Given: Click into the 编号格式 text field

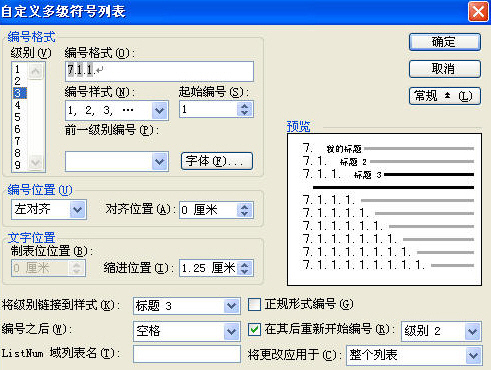Looking at the screenshot, I should click(x=159, y=71).
